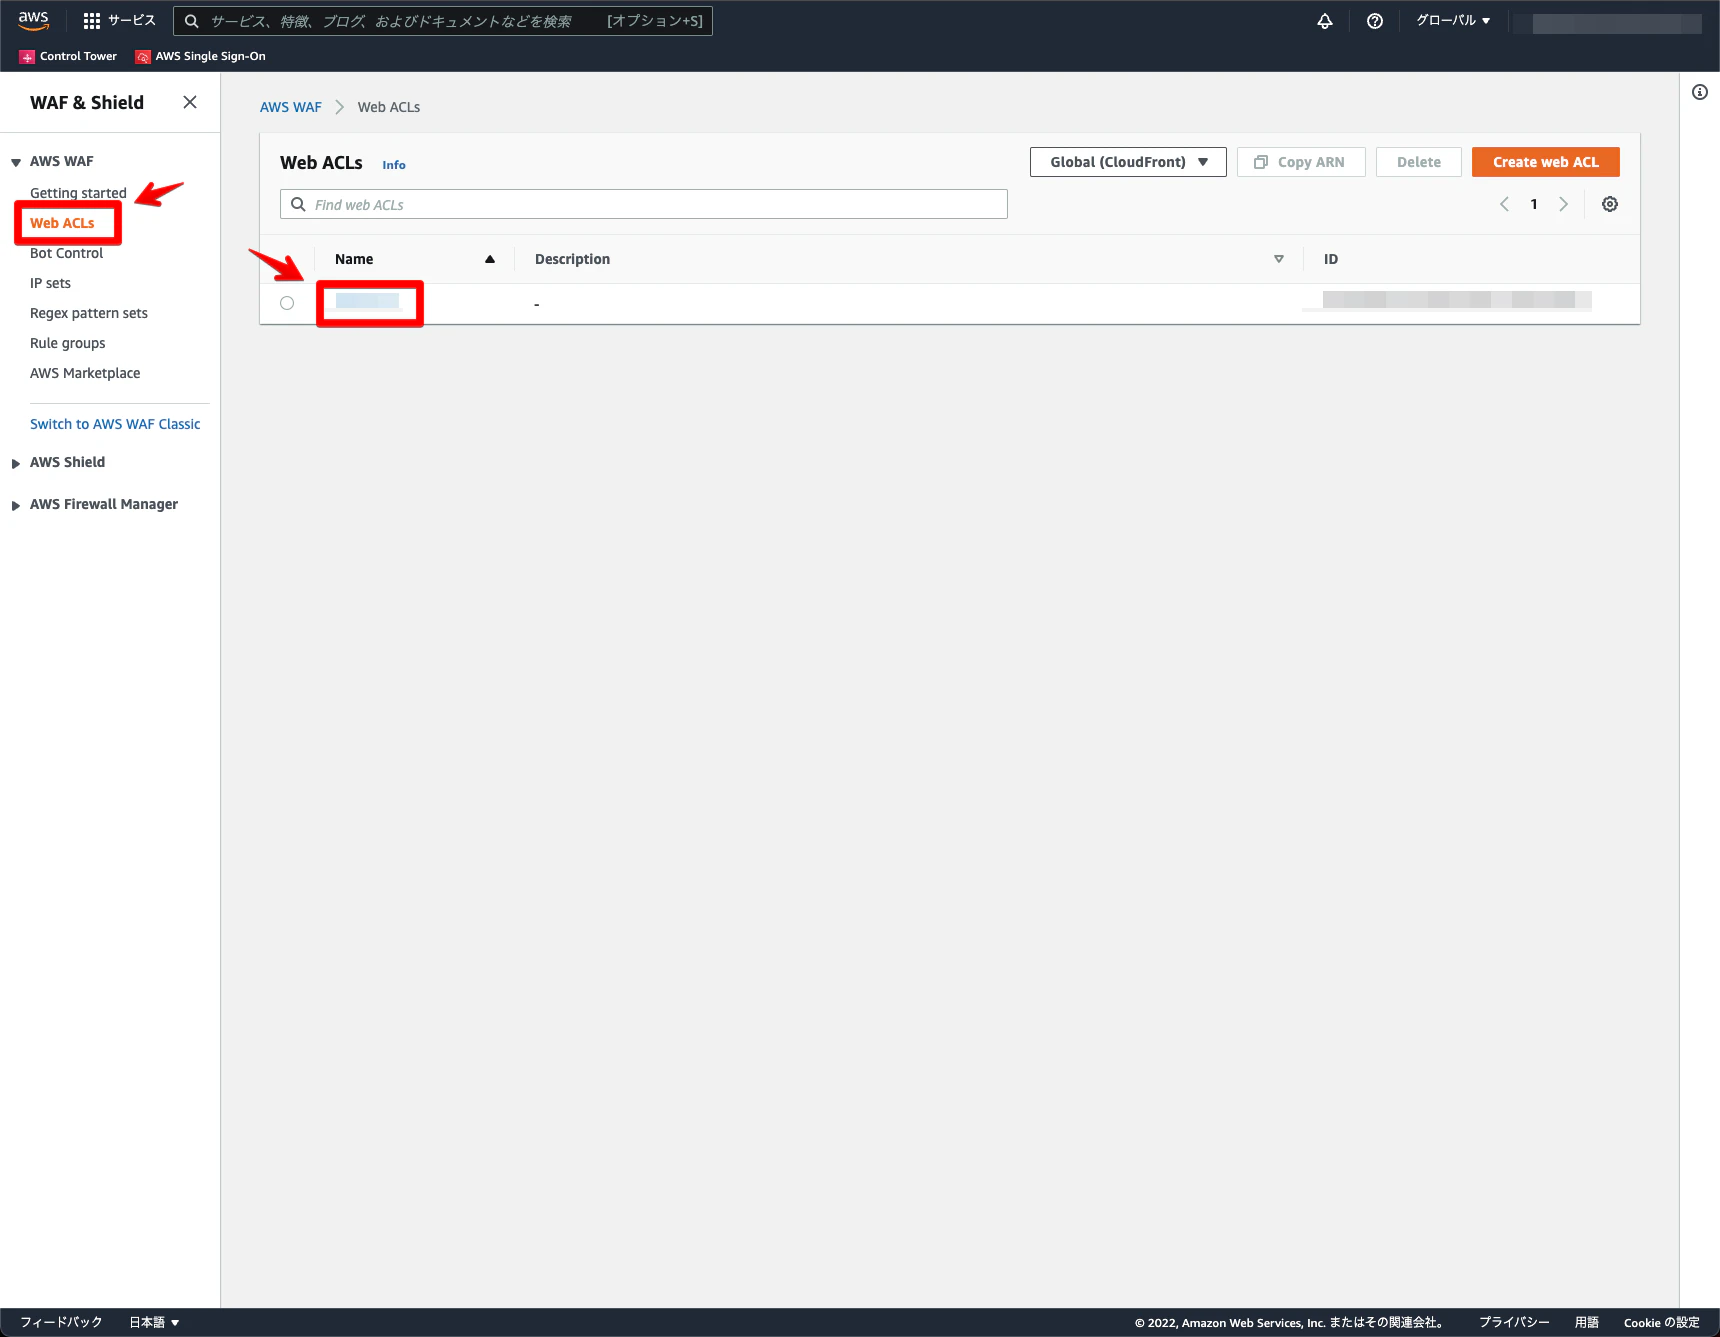Expand the AWS Shield section
1720x1337 pixels.
pyautogui.click(x=16, y=463)
